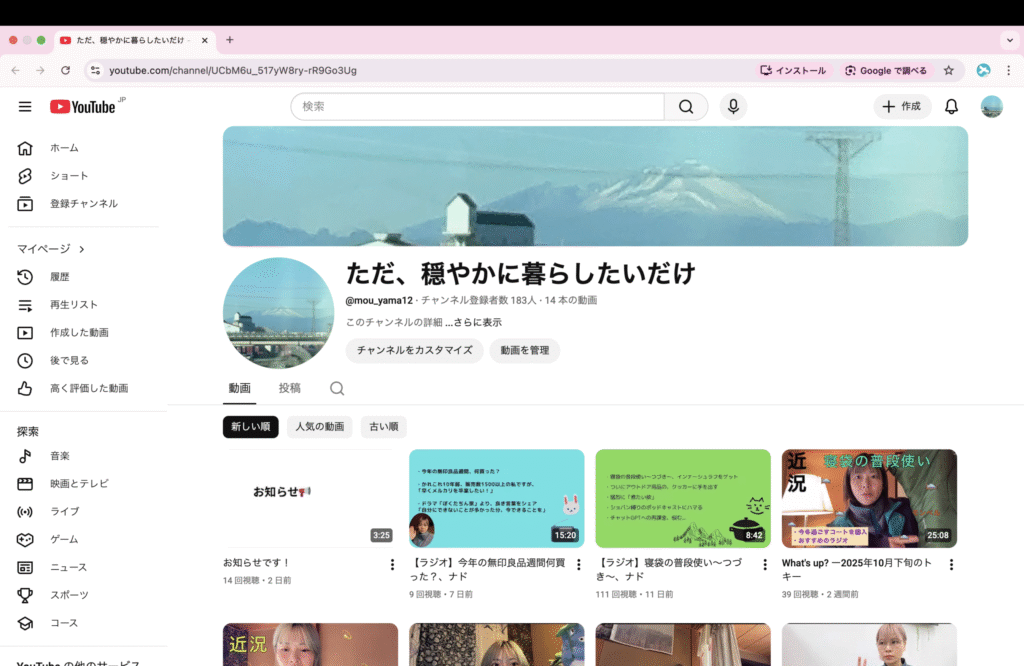Open options menu for お知らせです！ video

pos(392,565)
